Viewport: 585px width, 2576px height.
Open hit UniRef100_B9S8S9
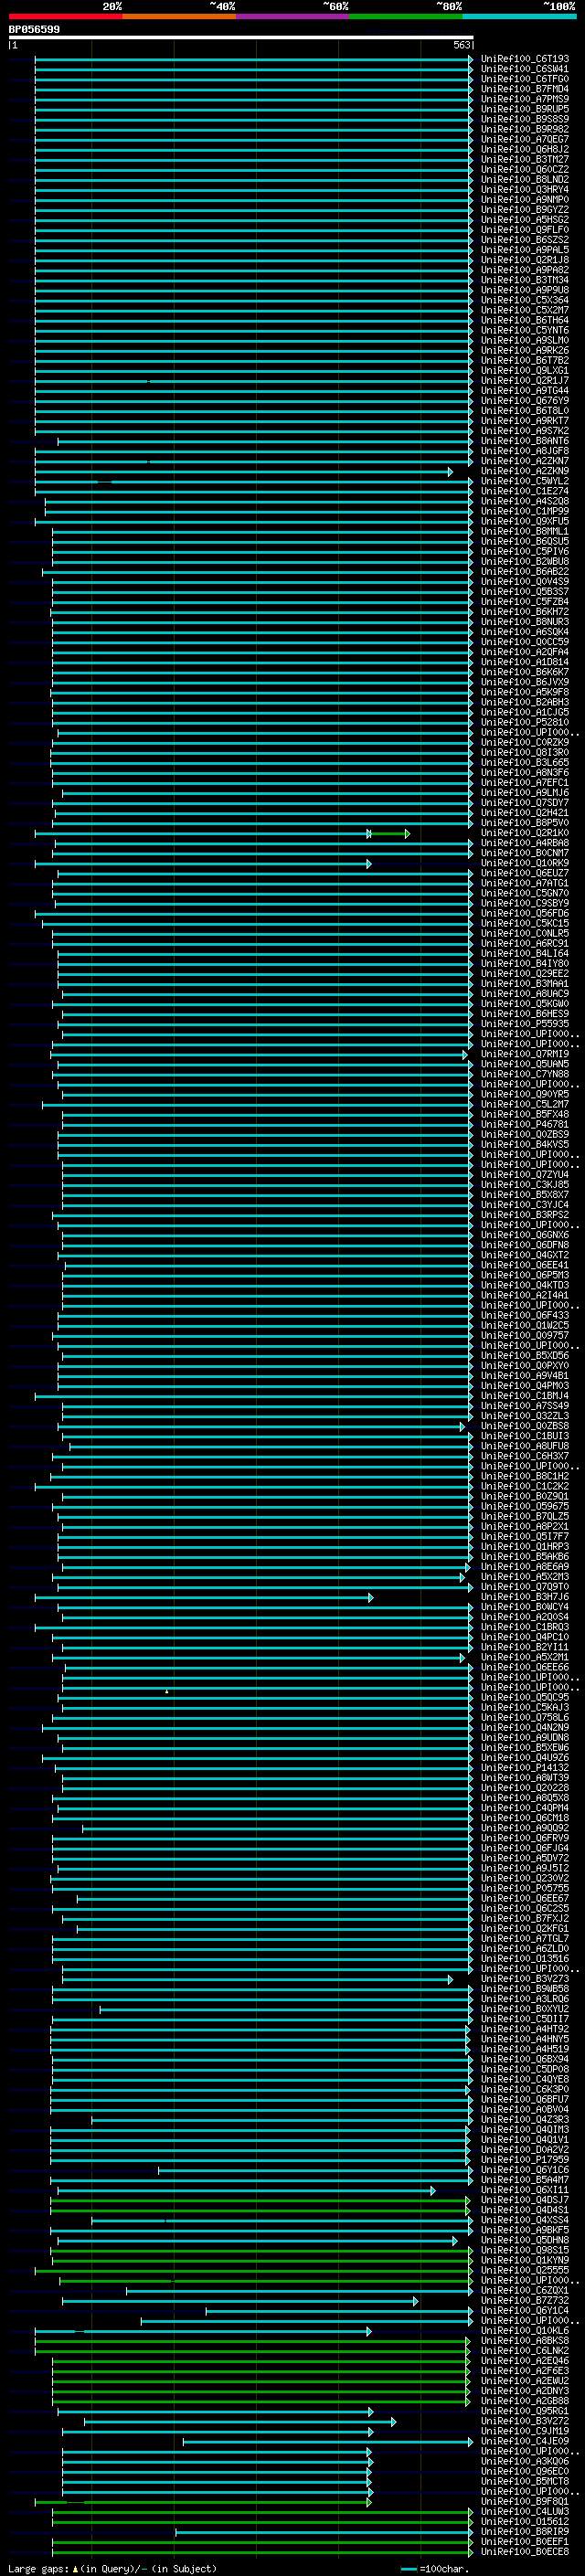click(524, 119)
